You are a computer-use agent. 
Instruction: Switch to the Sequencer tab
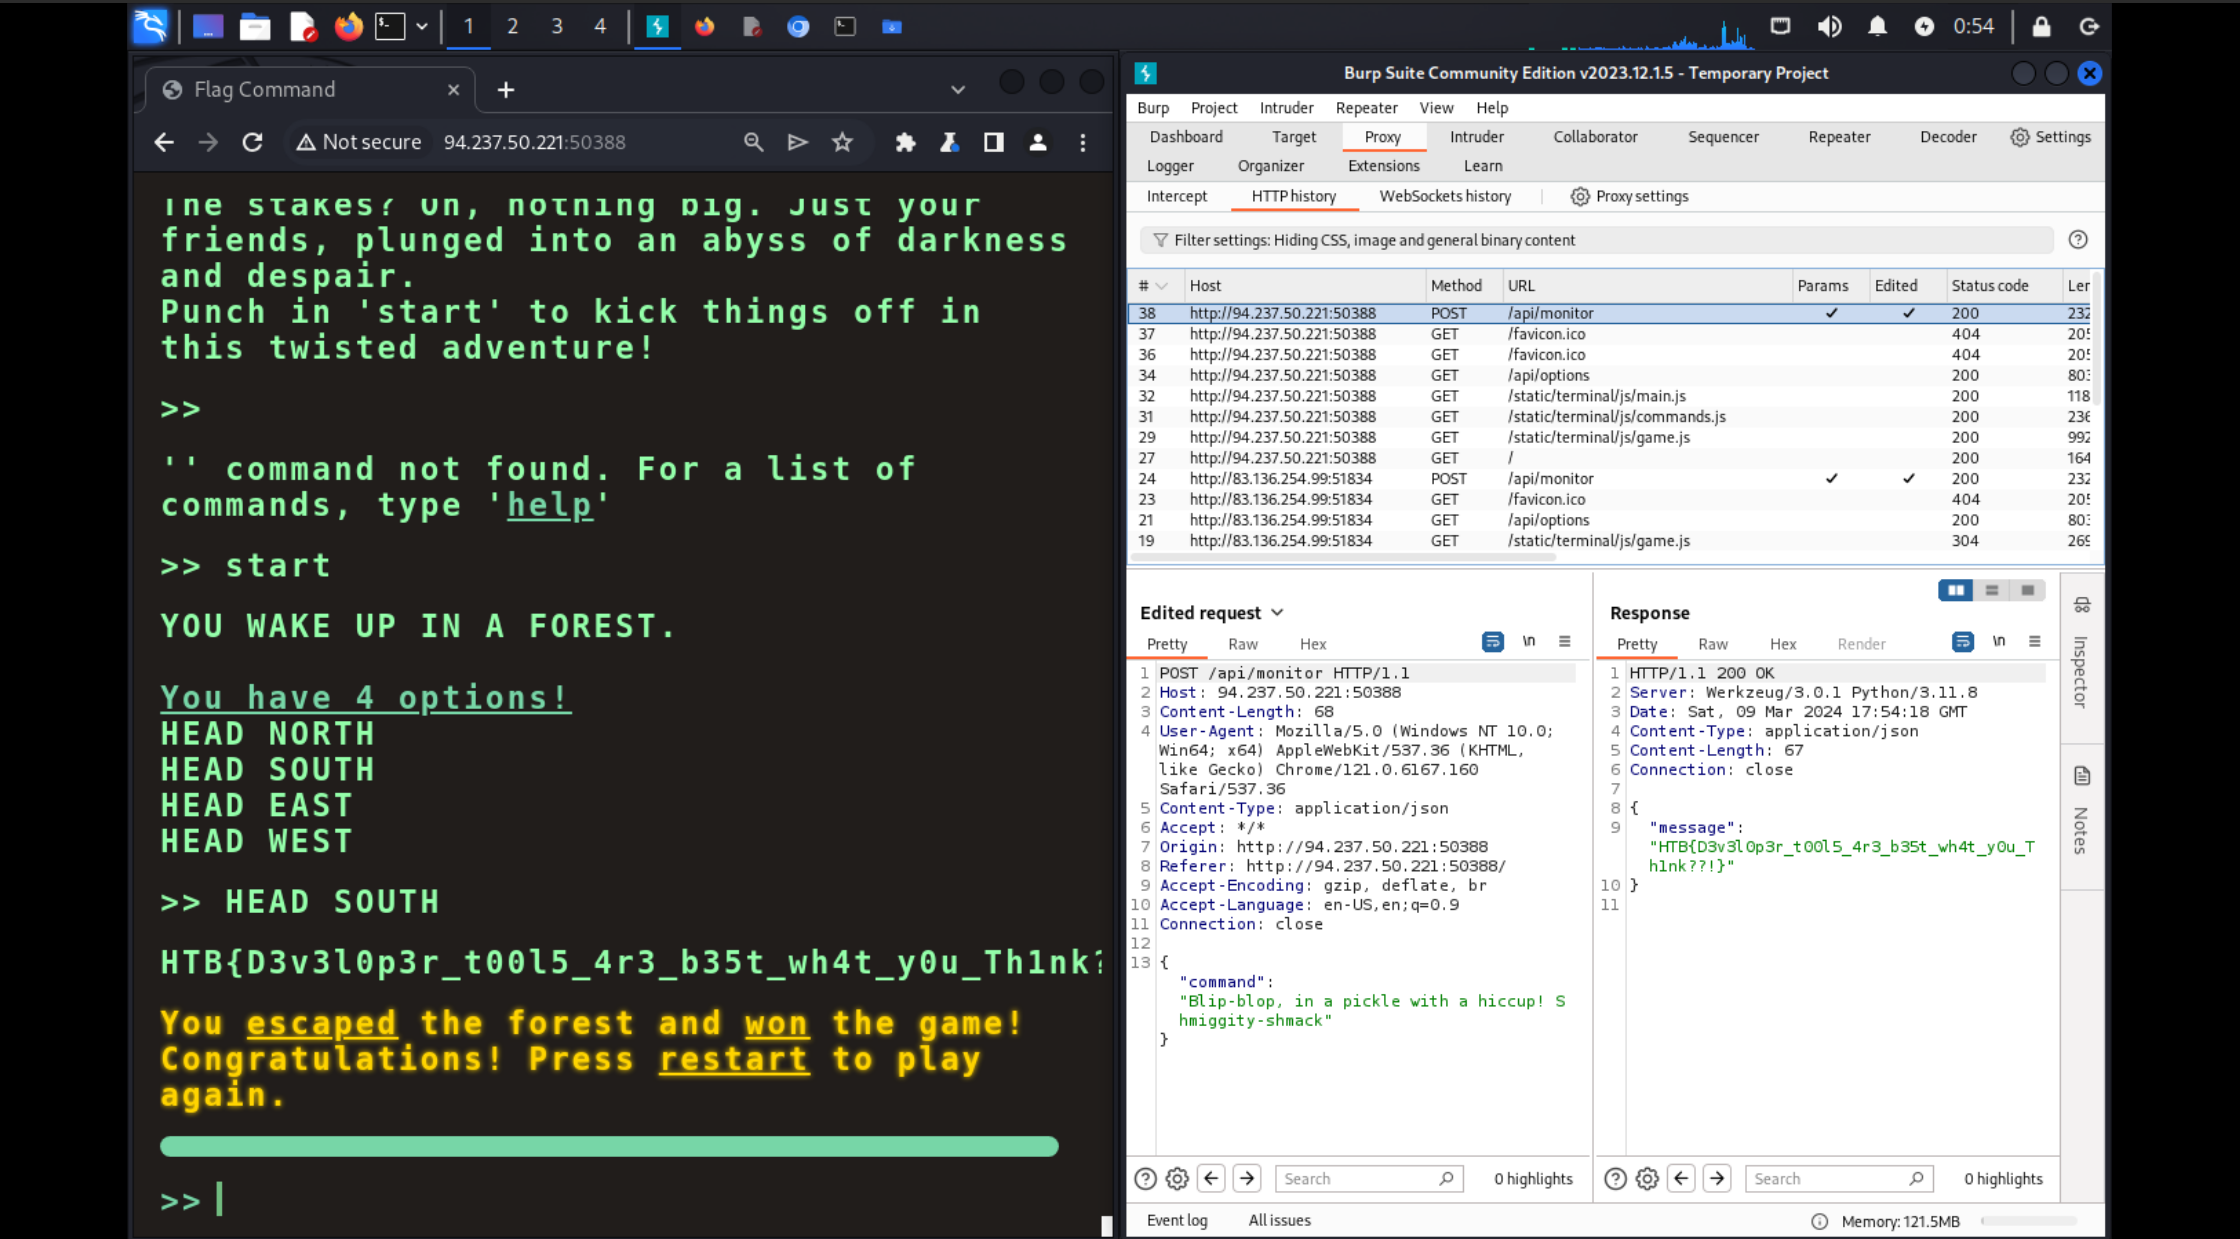click(1723, 137)
